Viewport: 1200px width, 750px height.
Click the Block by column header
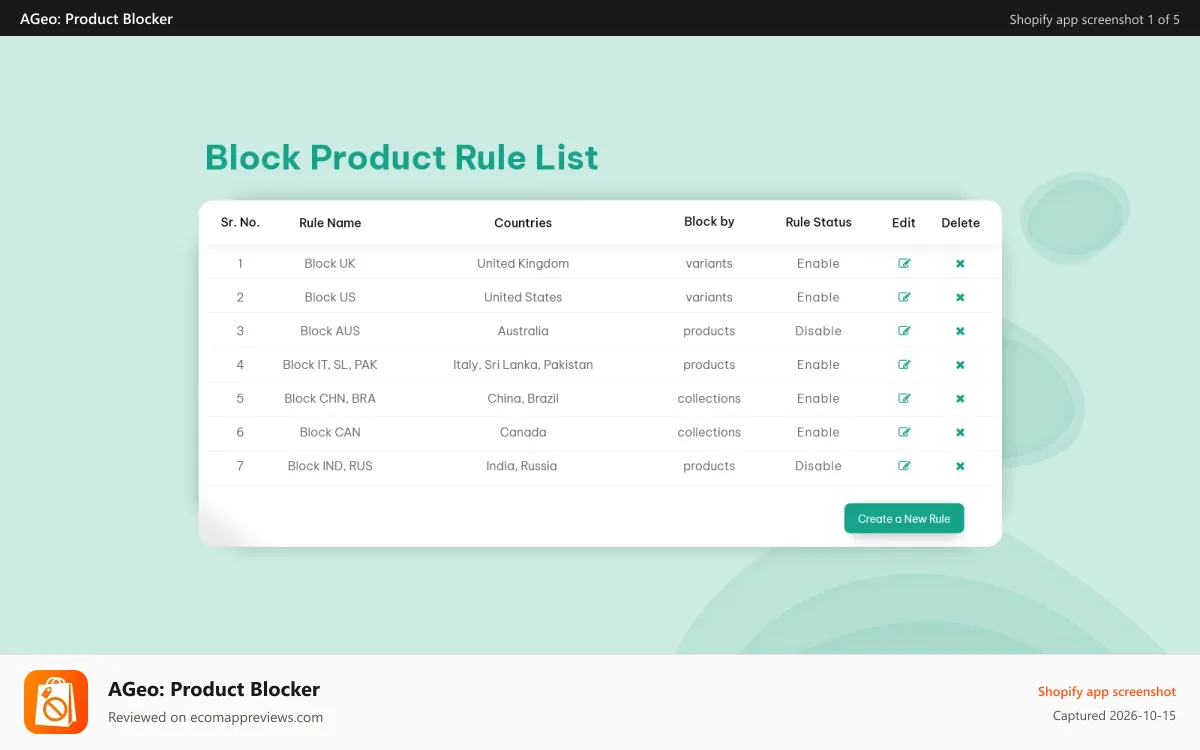709,222
